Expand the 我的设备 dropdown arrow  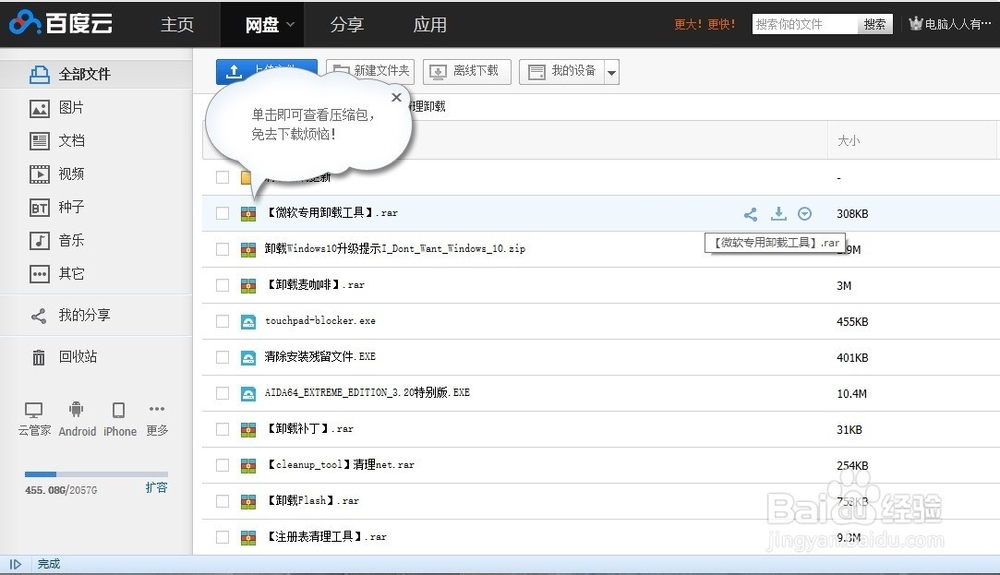click(612, 72)
